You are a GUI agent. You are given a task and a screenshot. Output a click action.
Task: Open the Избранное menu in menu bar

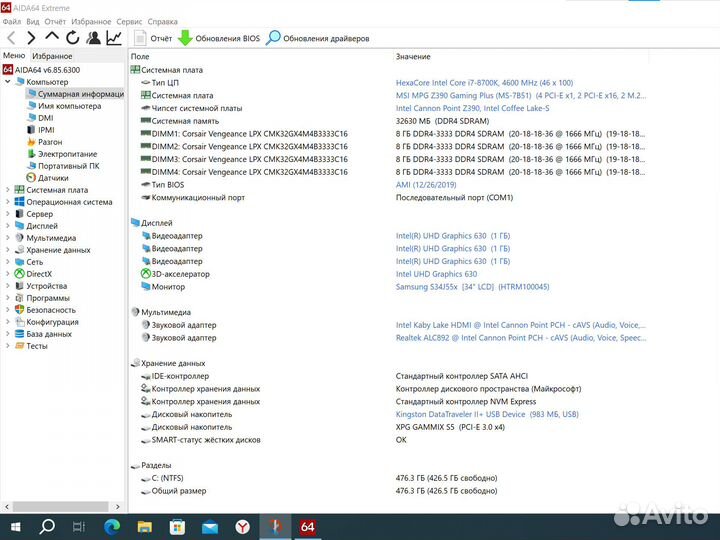pos(91,22)
